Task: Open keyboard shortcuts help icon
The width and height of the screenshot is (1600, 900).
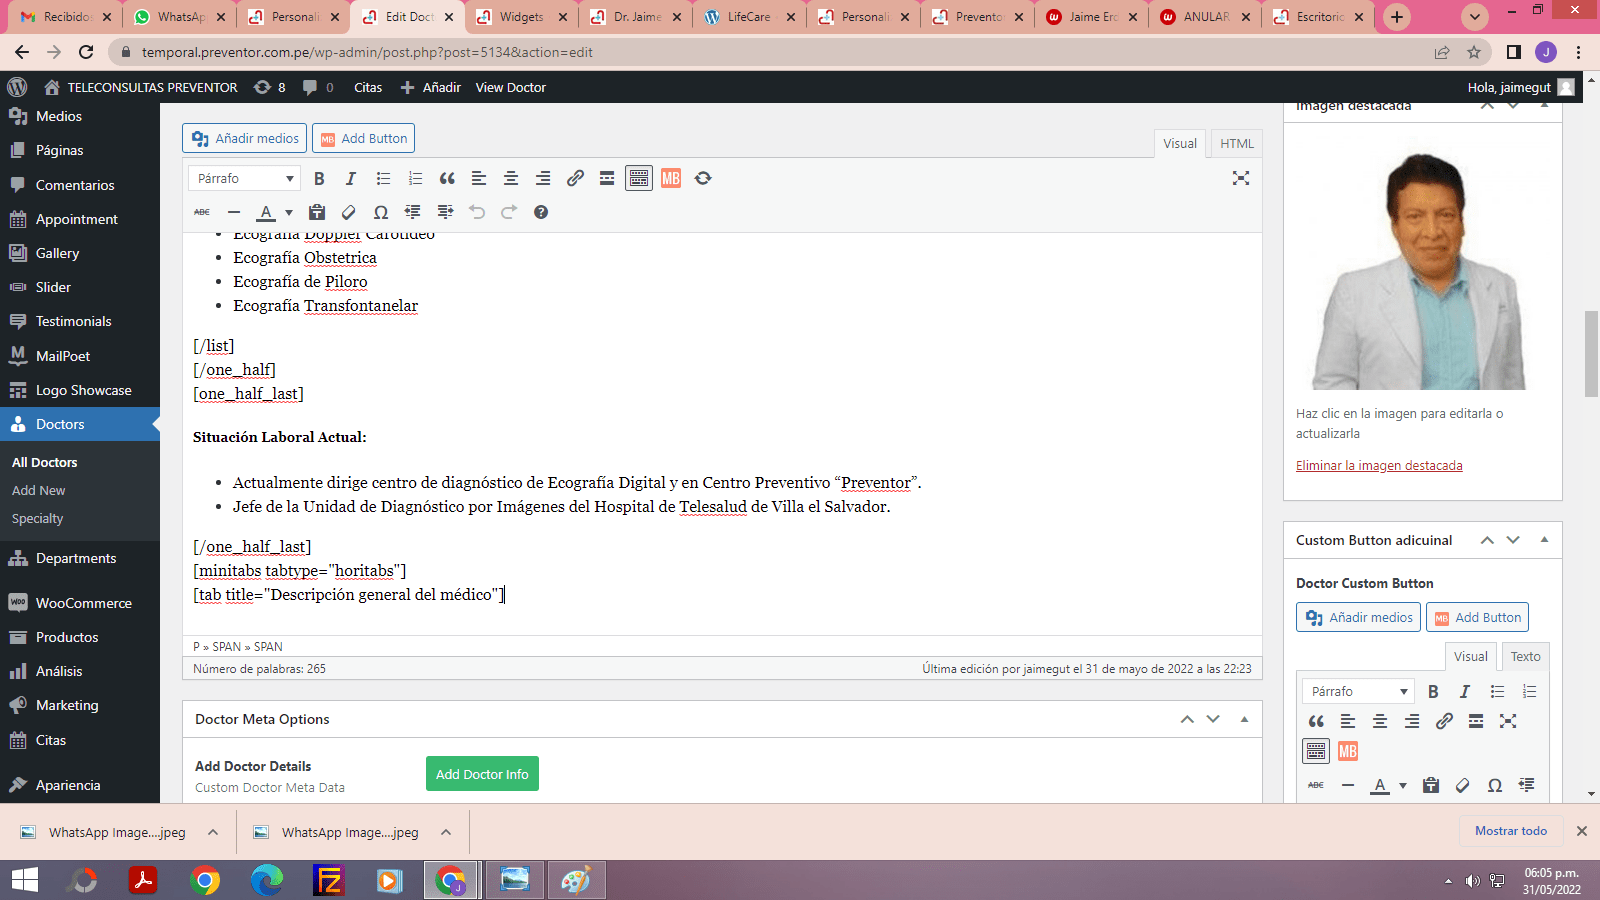Action: tap(541, 212)
